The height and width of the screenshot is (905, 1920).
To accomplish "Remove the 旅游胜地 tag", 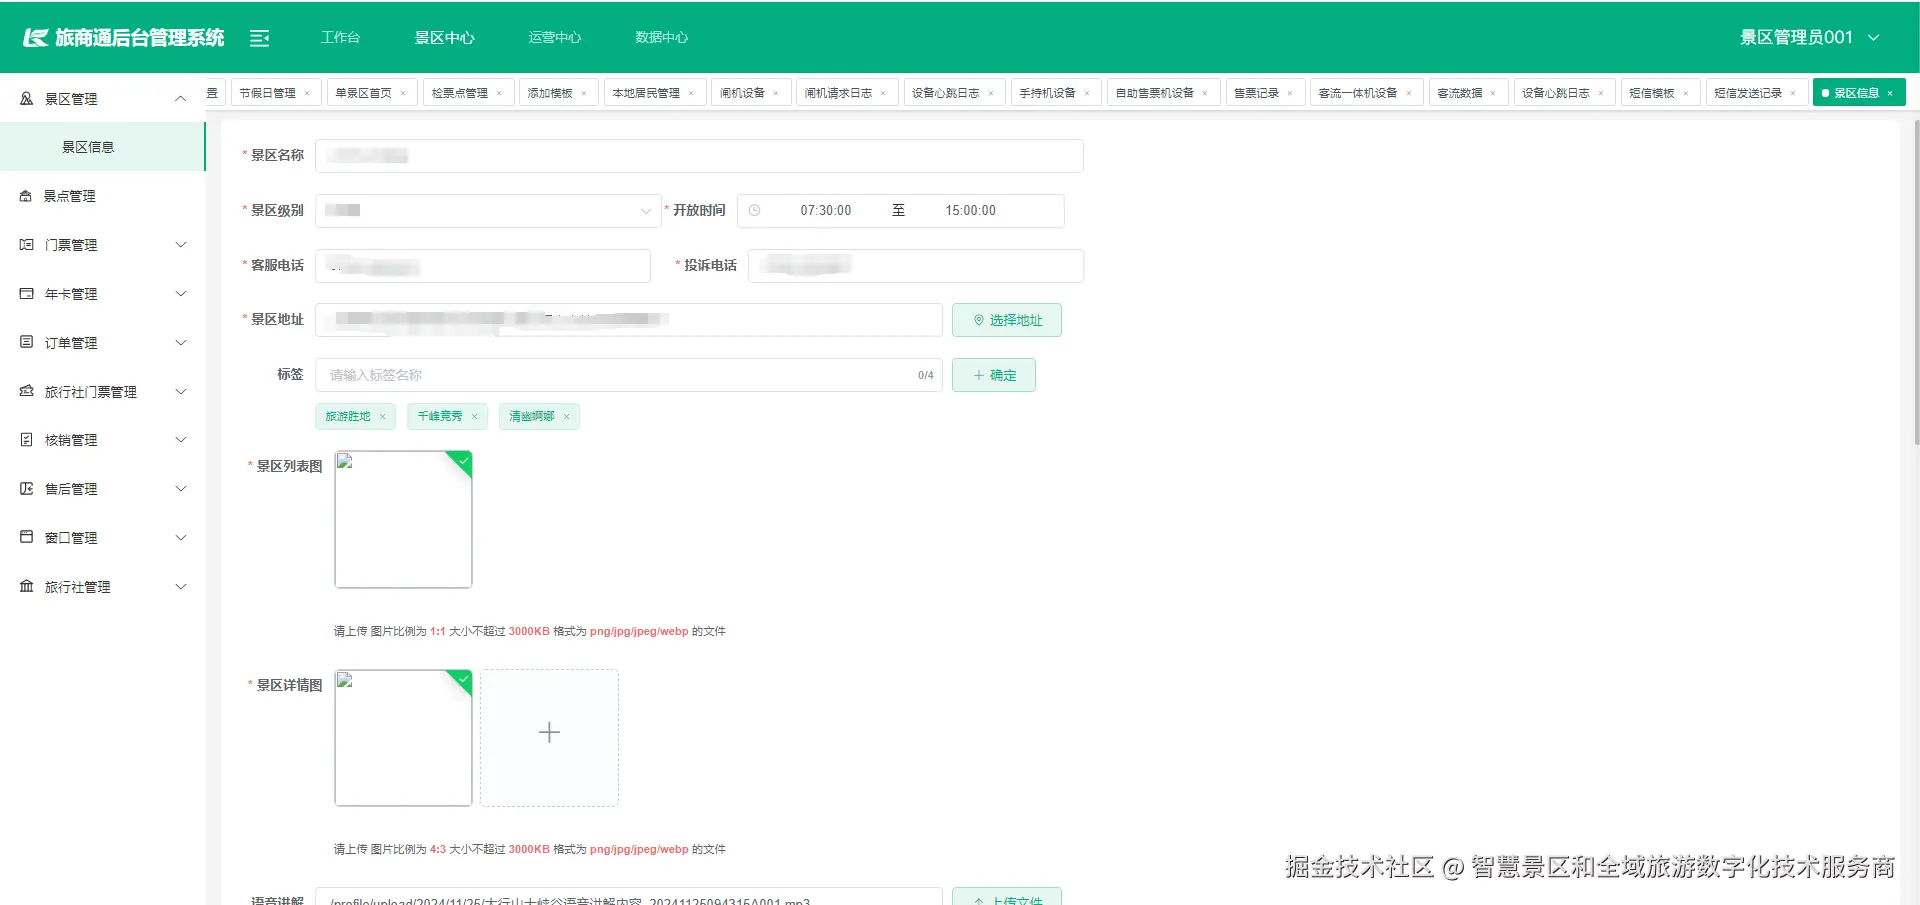I will coord(381,416).
